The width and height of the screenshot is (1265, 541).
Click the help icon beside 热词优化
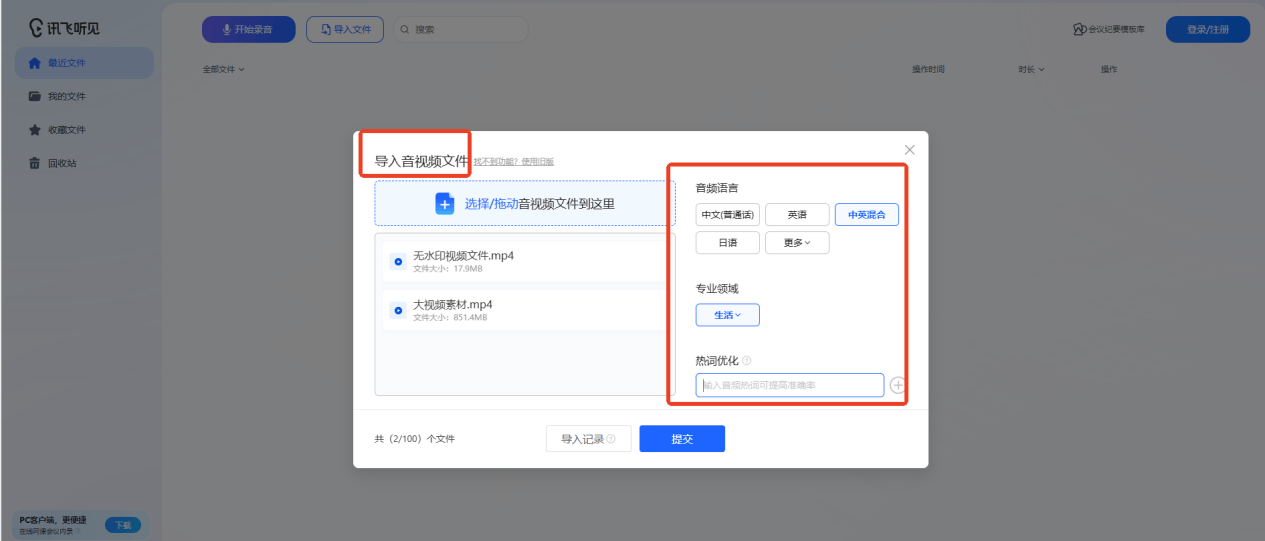click(x=747, y=361)
